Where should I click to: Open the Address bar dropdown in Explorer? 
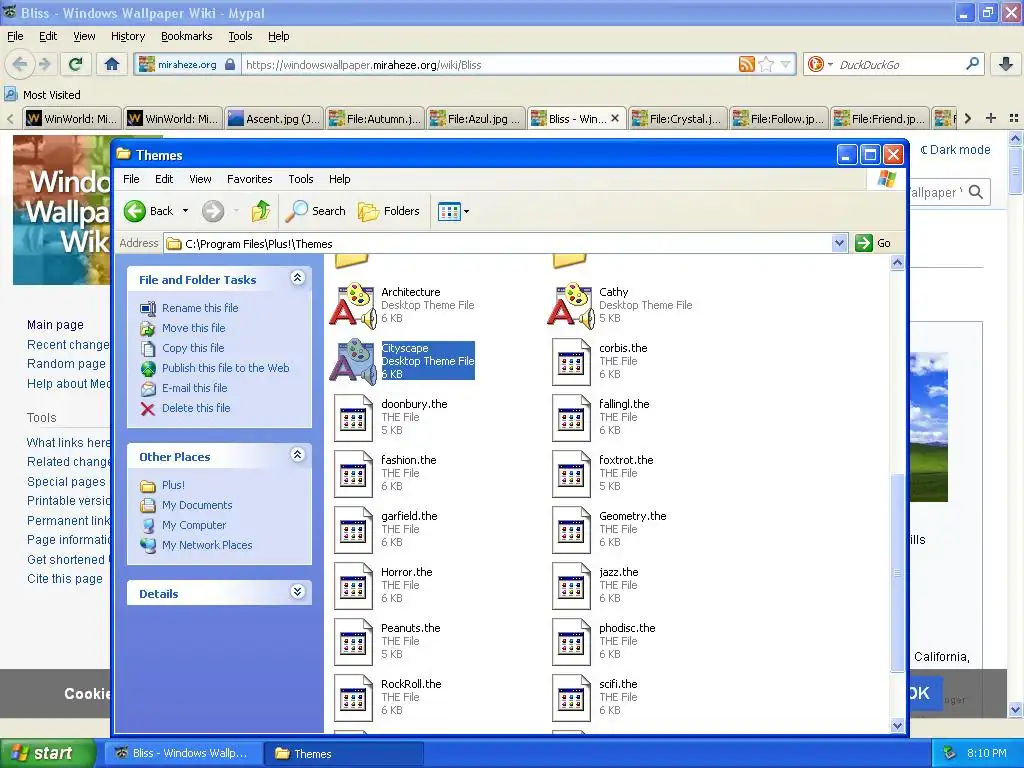pos(840,244)
